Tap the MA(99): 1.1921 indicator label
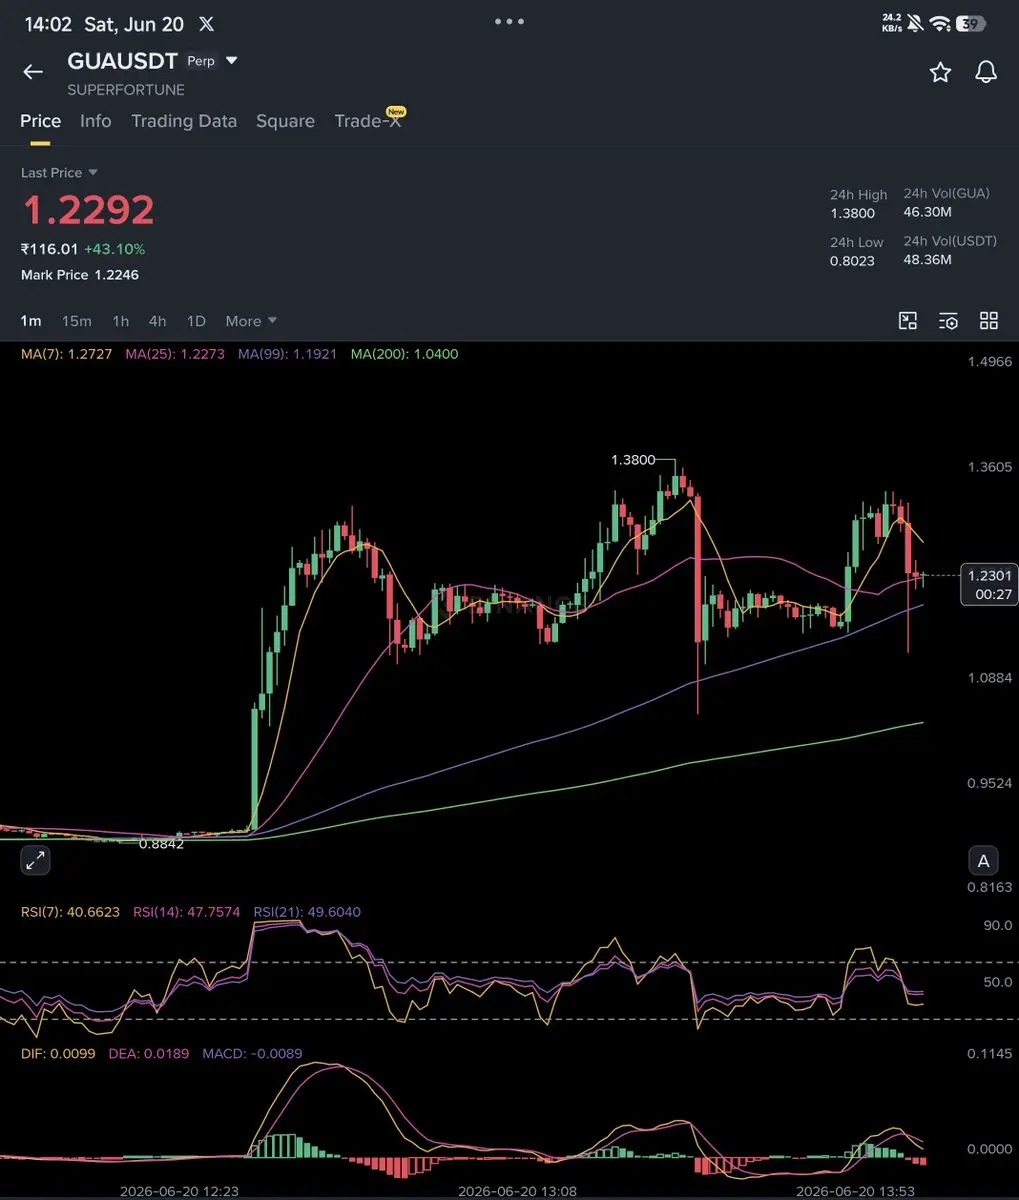1019x1200 pixels. point(287,354)
